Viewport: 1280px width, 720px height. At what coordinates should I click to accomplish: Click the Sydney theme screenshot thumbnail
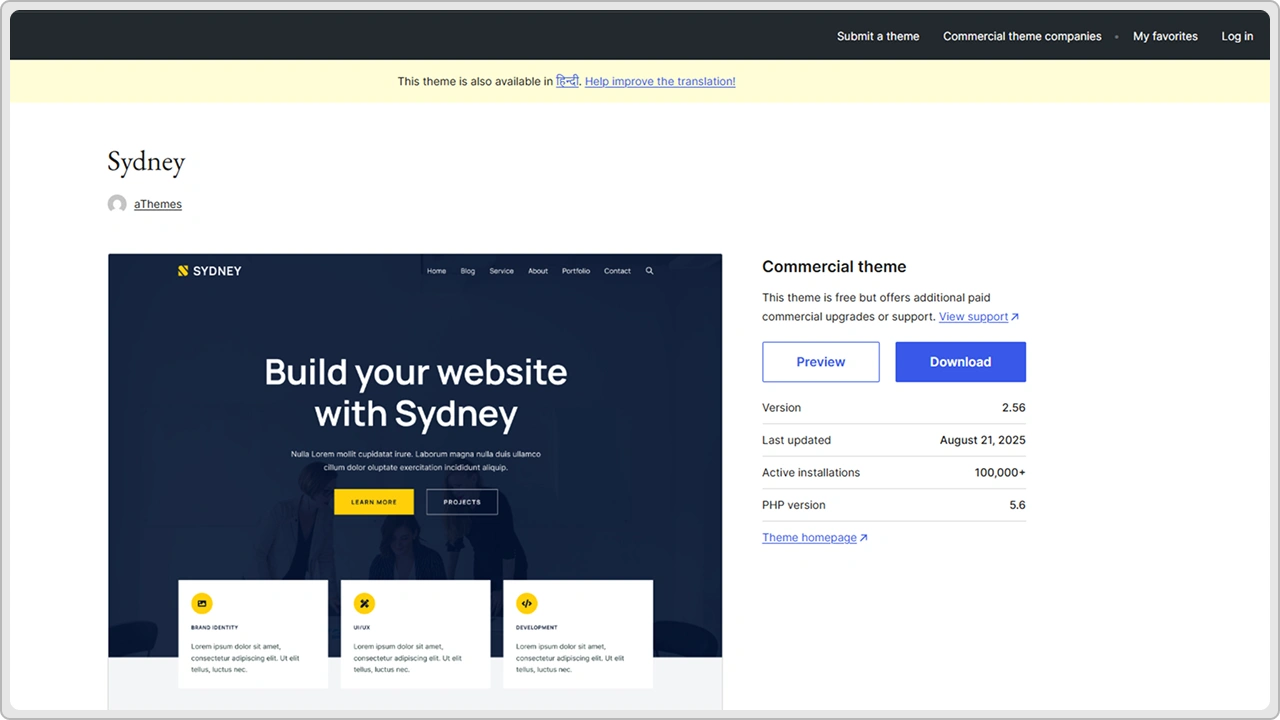pos(415,482)
